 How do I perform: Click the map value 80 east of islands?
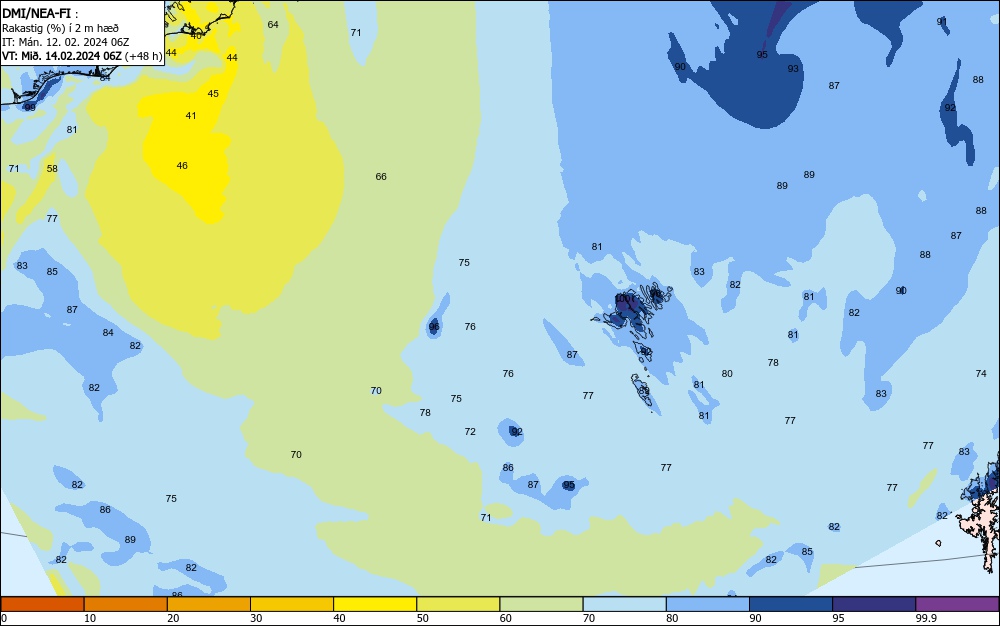pyautogui.click(x=727, y=374)
